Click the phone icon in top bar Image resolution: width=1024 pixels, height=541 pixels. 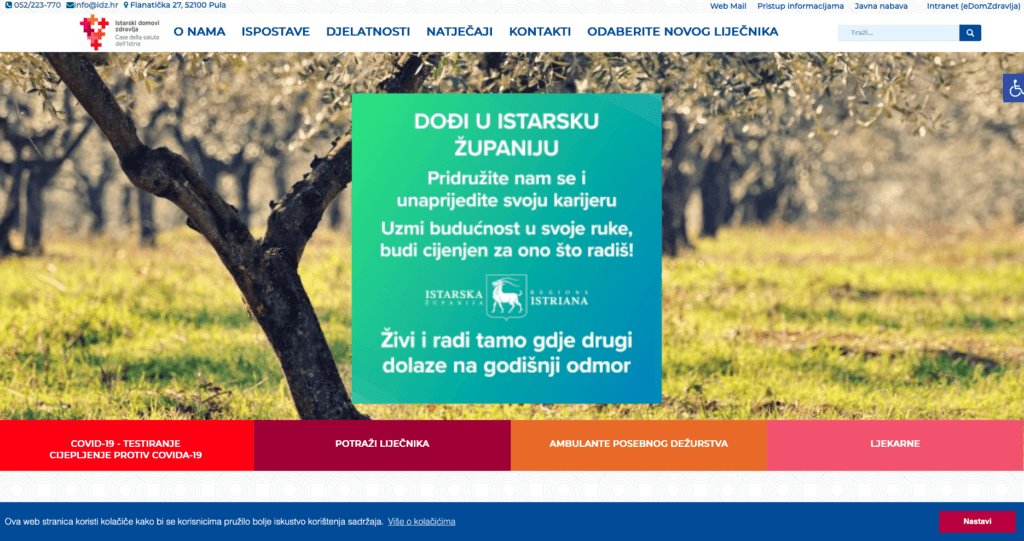click(x=8, y=5)
